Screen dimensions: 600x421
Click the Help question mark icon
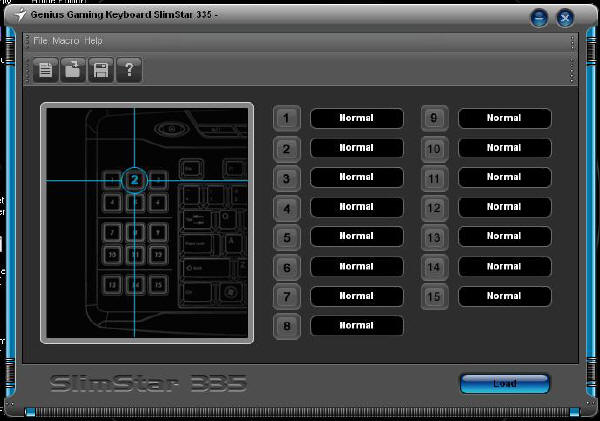click(128, 70)
